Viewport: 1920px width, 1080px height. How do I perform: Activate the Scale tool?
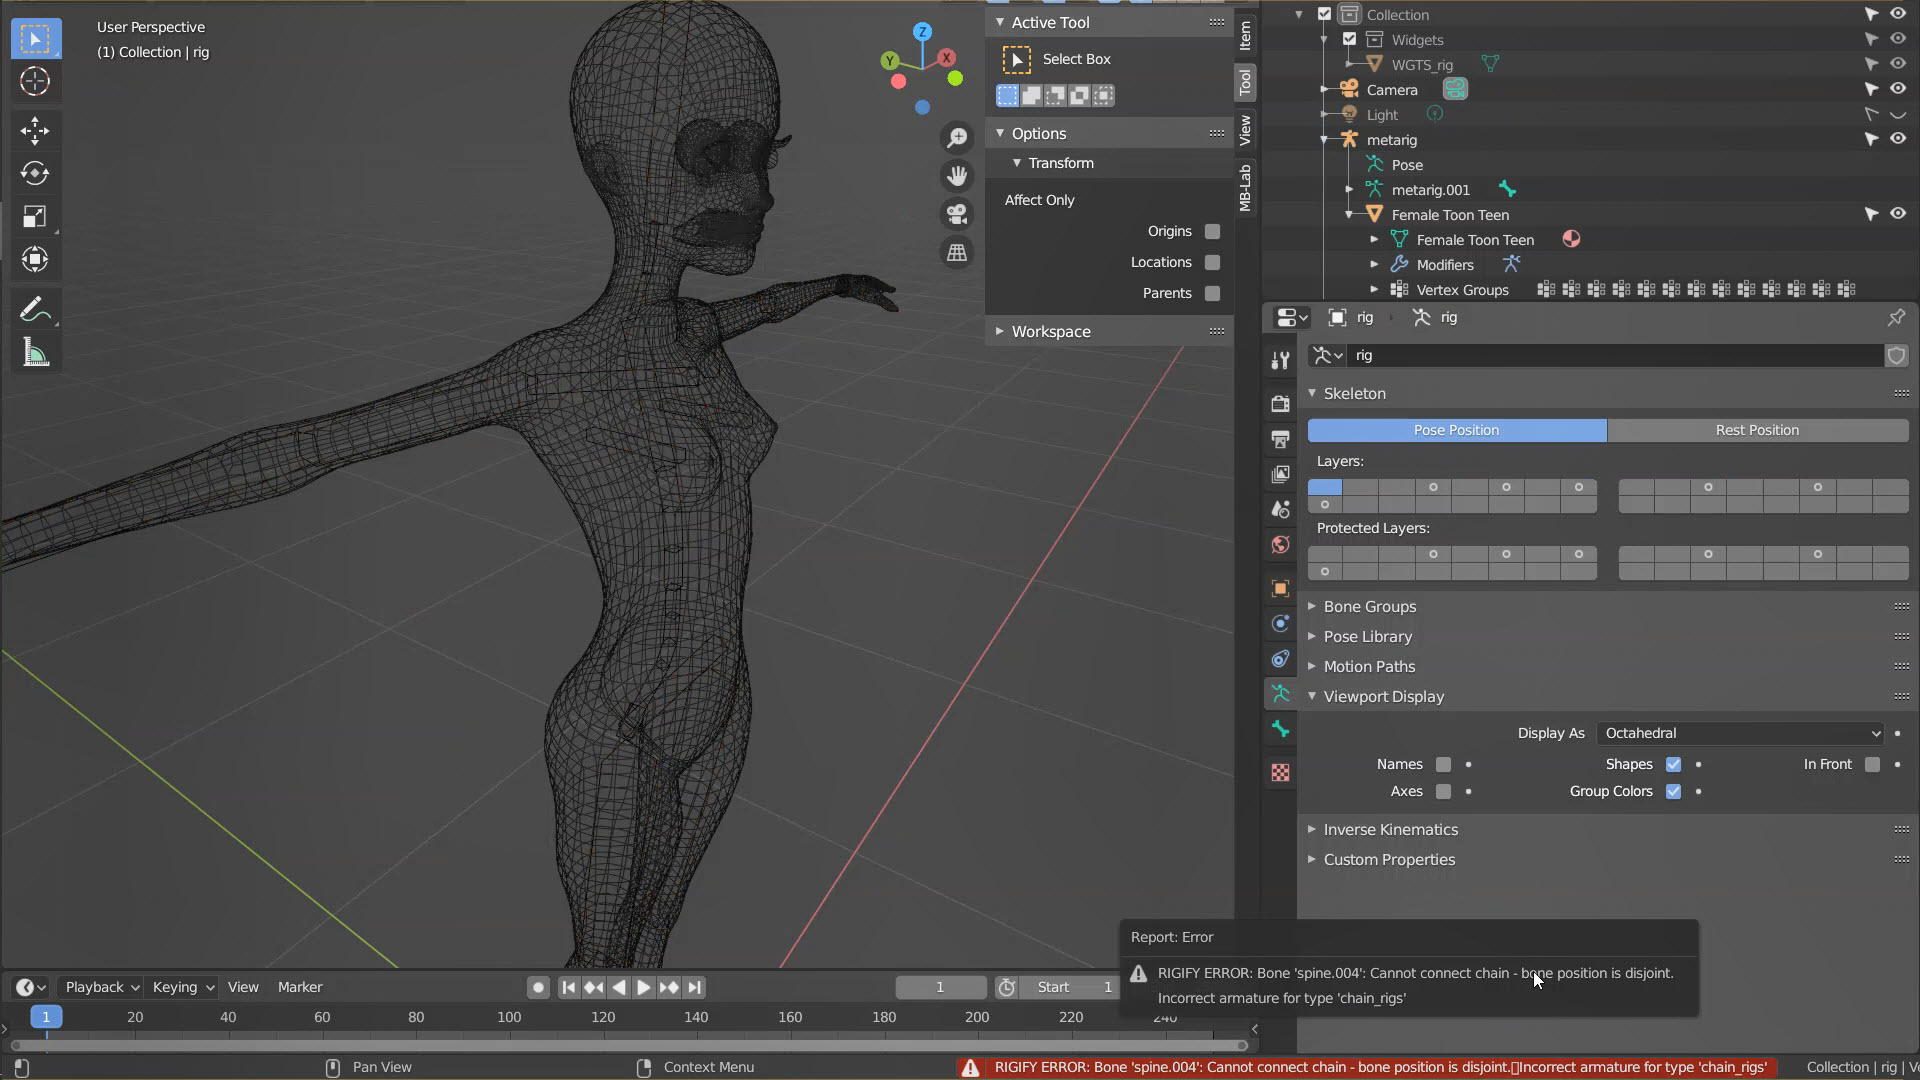35,216
